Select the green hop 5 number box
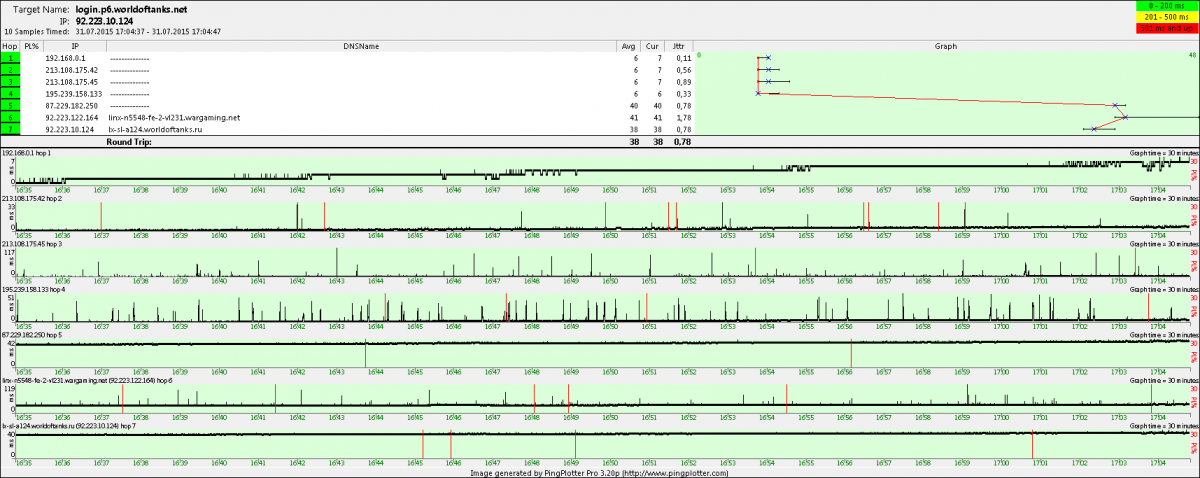1200x478 pixels. pos(9,105)
